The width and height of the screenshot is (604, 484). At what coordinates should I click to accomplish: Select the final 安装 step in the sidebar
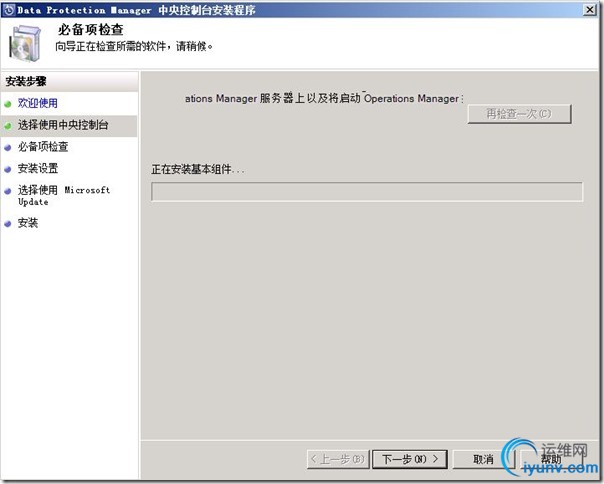point(28,223)
